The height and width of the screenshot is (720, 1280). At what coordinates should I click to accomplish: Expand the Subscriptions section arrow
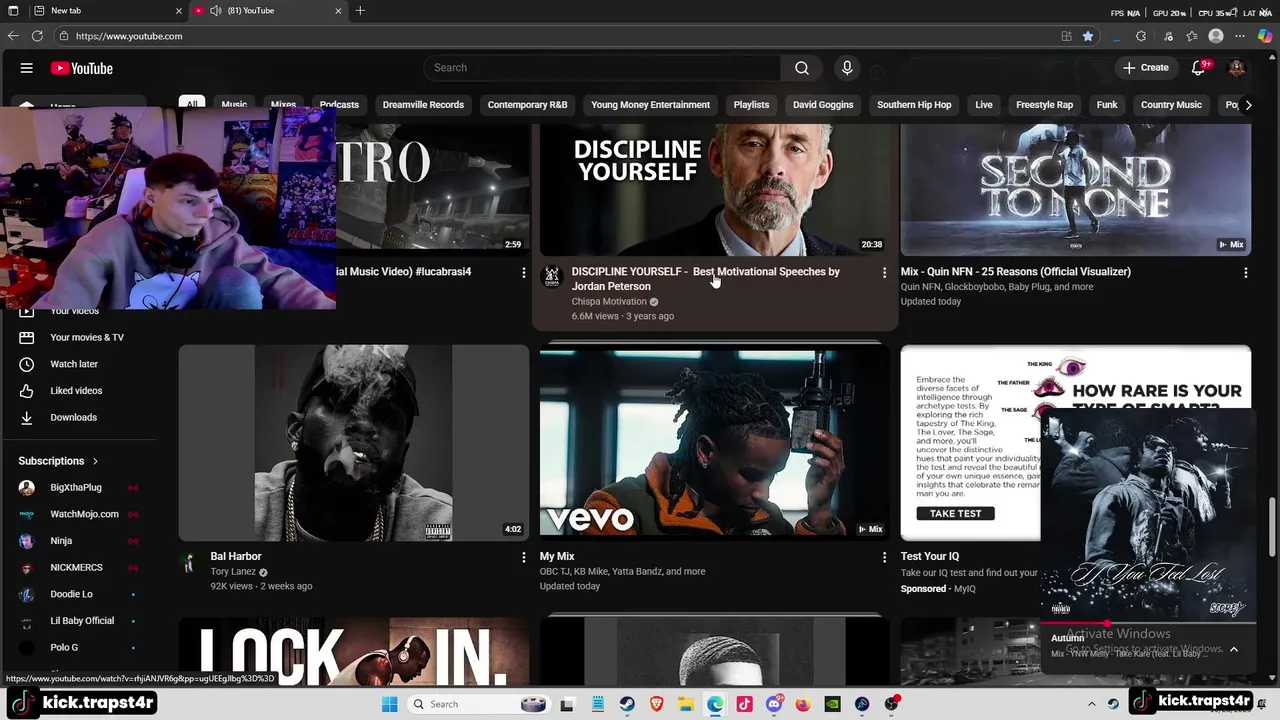click(95, 461)
